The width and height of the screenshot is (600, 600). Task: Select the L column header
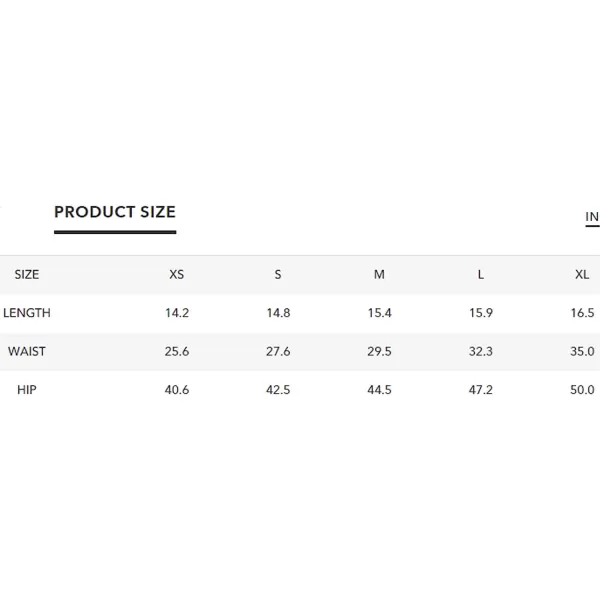pos(481,274)
